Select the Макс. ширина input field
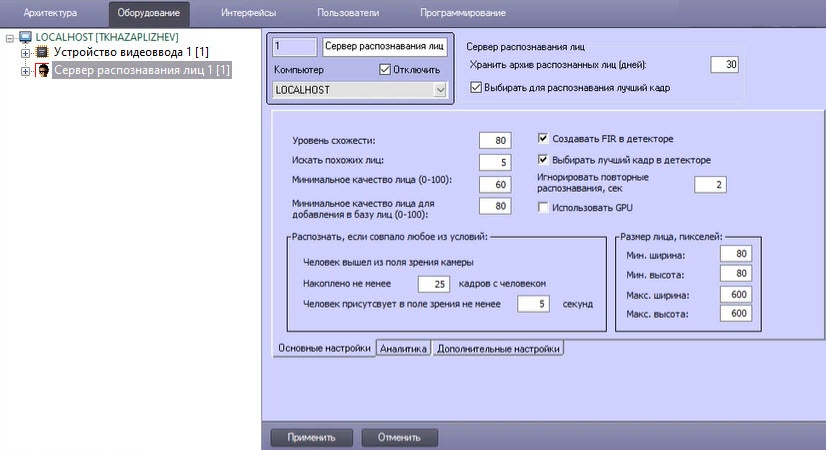Image resolution: width=826 pixels, height=450 pixels. click(x=734, y=294)
